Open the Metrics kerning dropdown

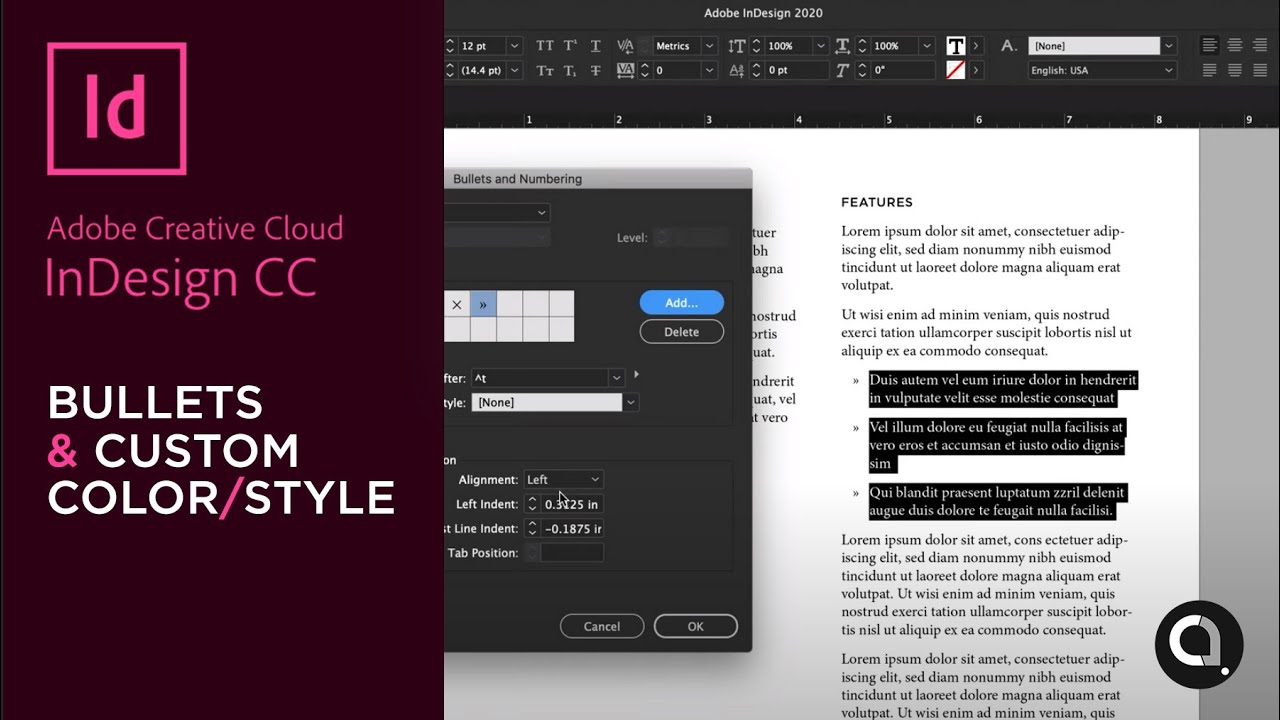point(709,46)
